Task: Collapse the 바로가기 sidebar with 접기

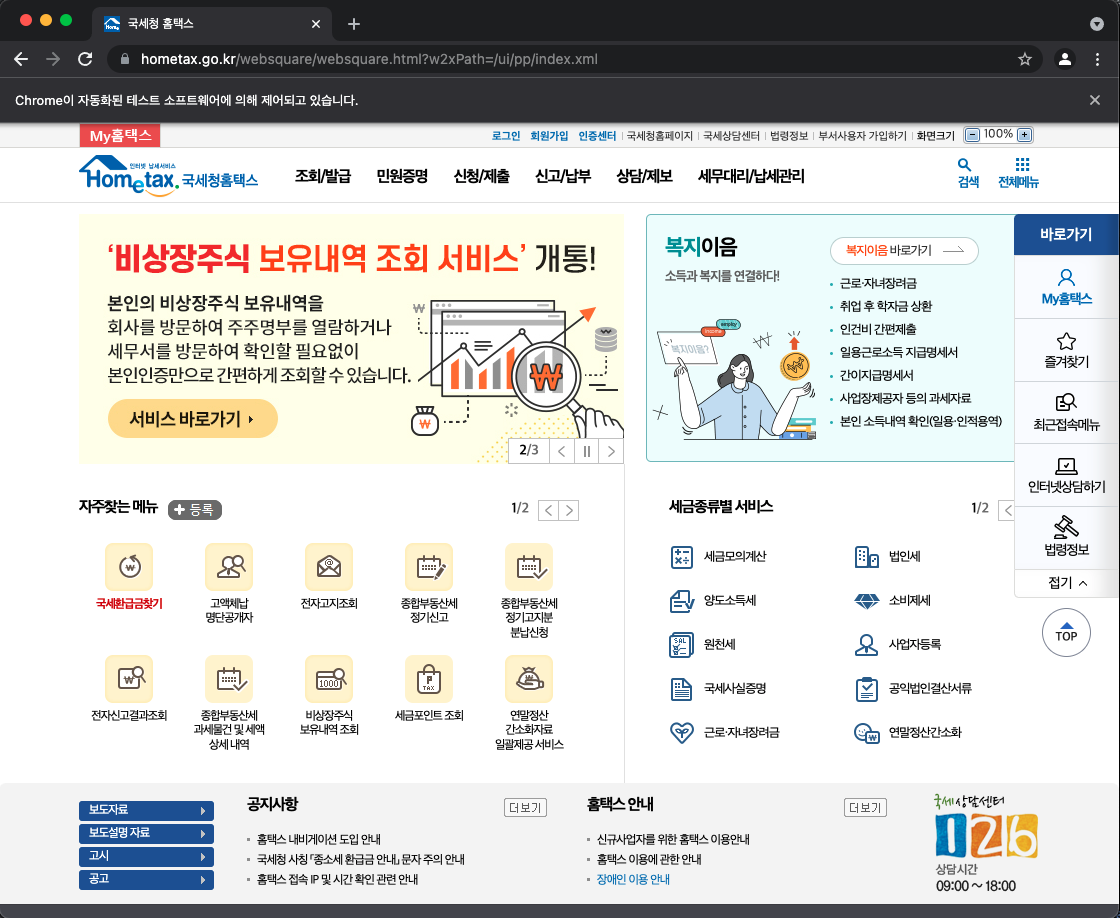Action: (1067, 583)
